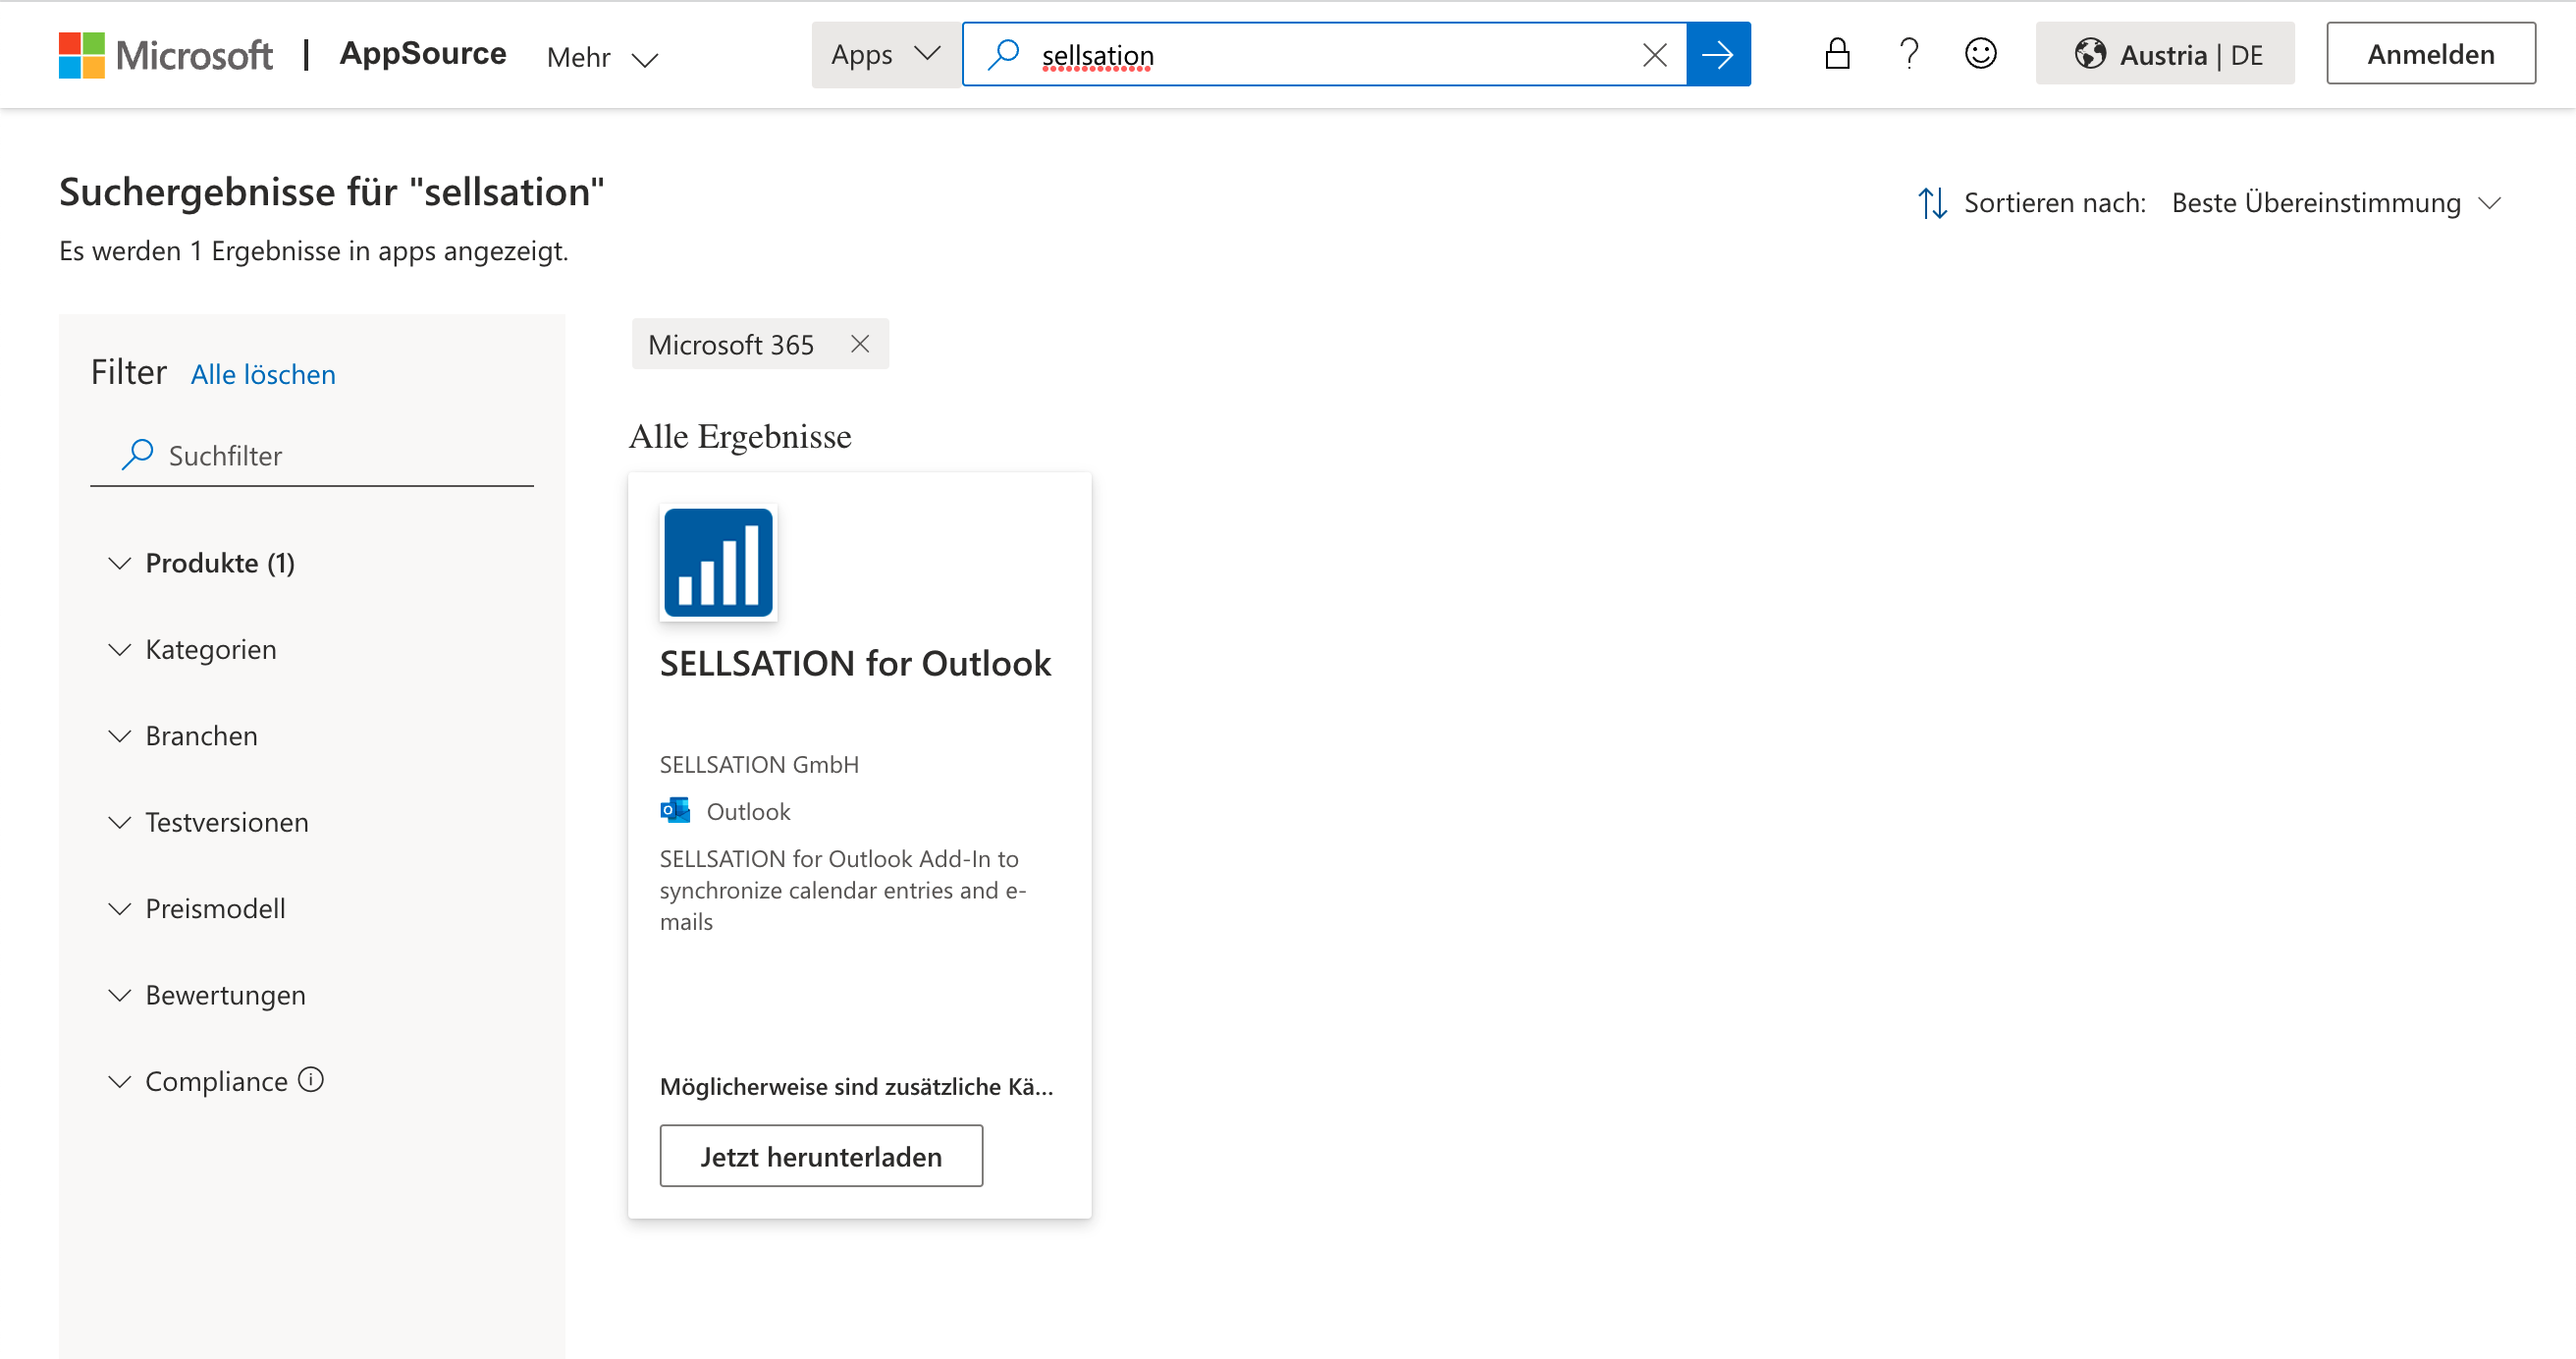The height and width of the screenshot is (1359, 2576).
Task: Click the Suchfilter input field
Action: (312, 456)
